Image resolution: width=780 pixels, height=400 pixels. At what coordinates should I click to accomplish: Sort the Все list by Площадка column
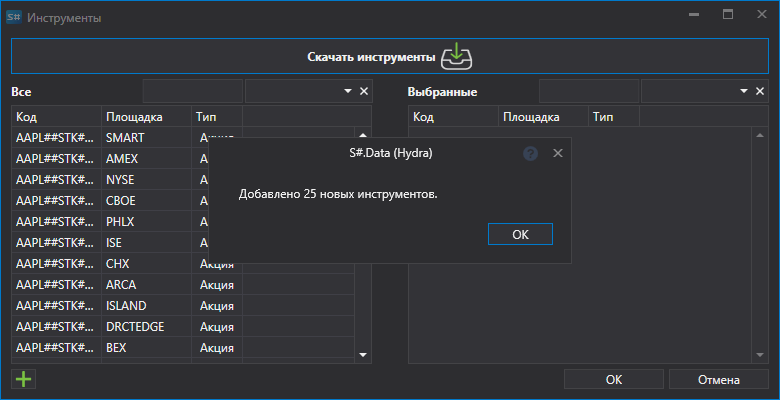tap(146, 117)
